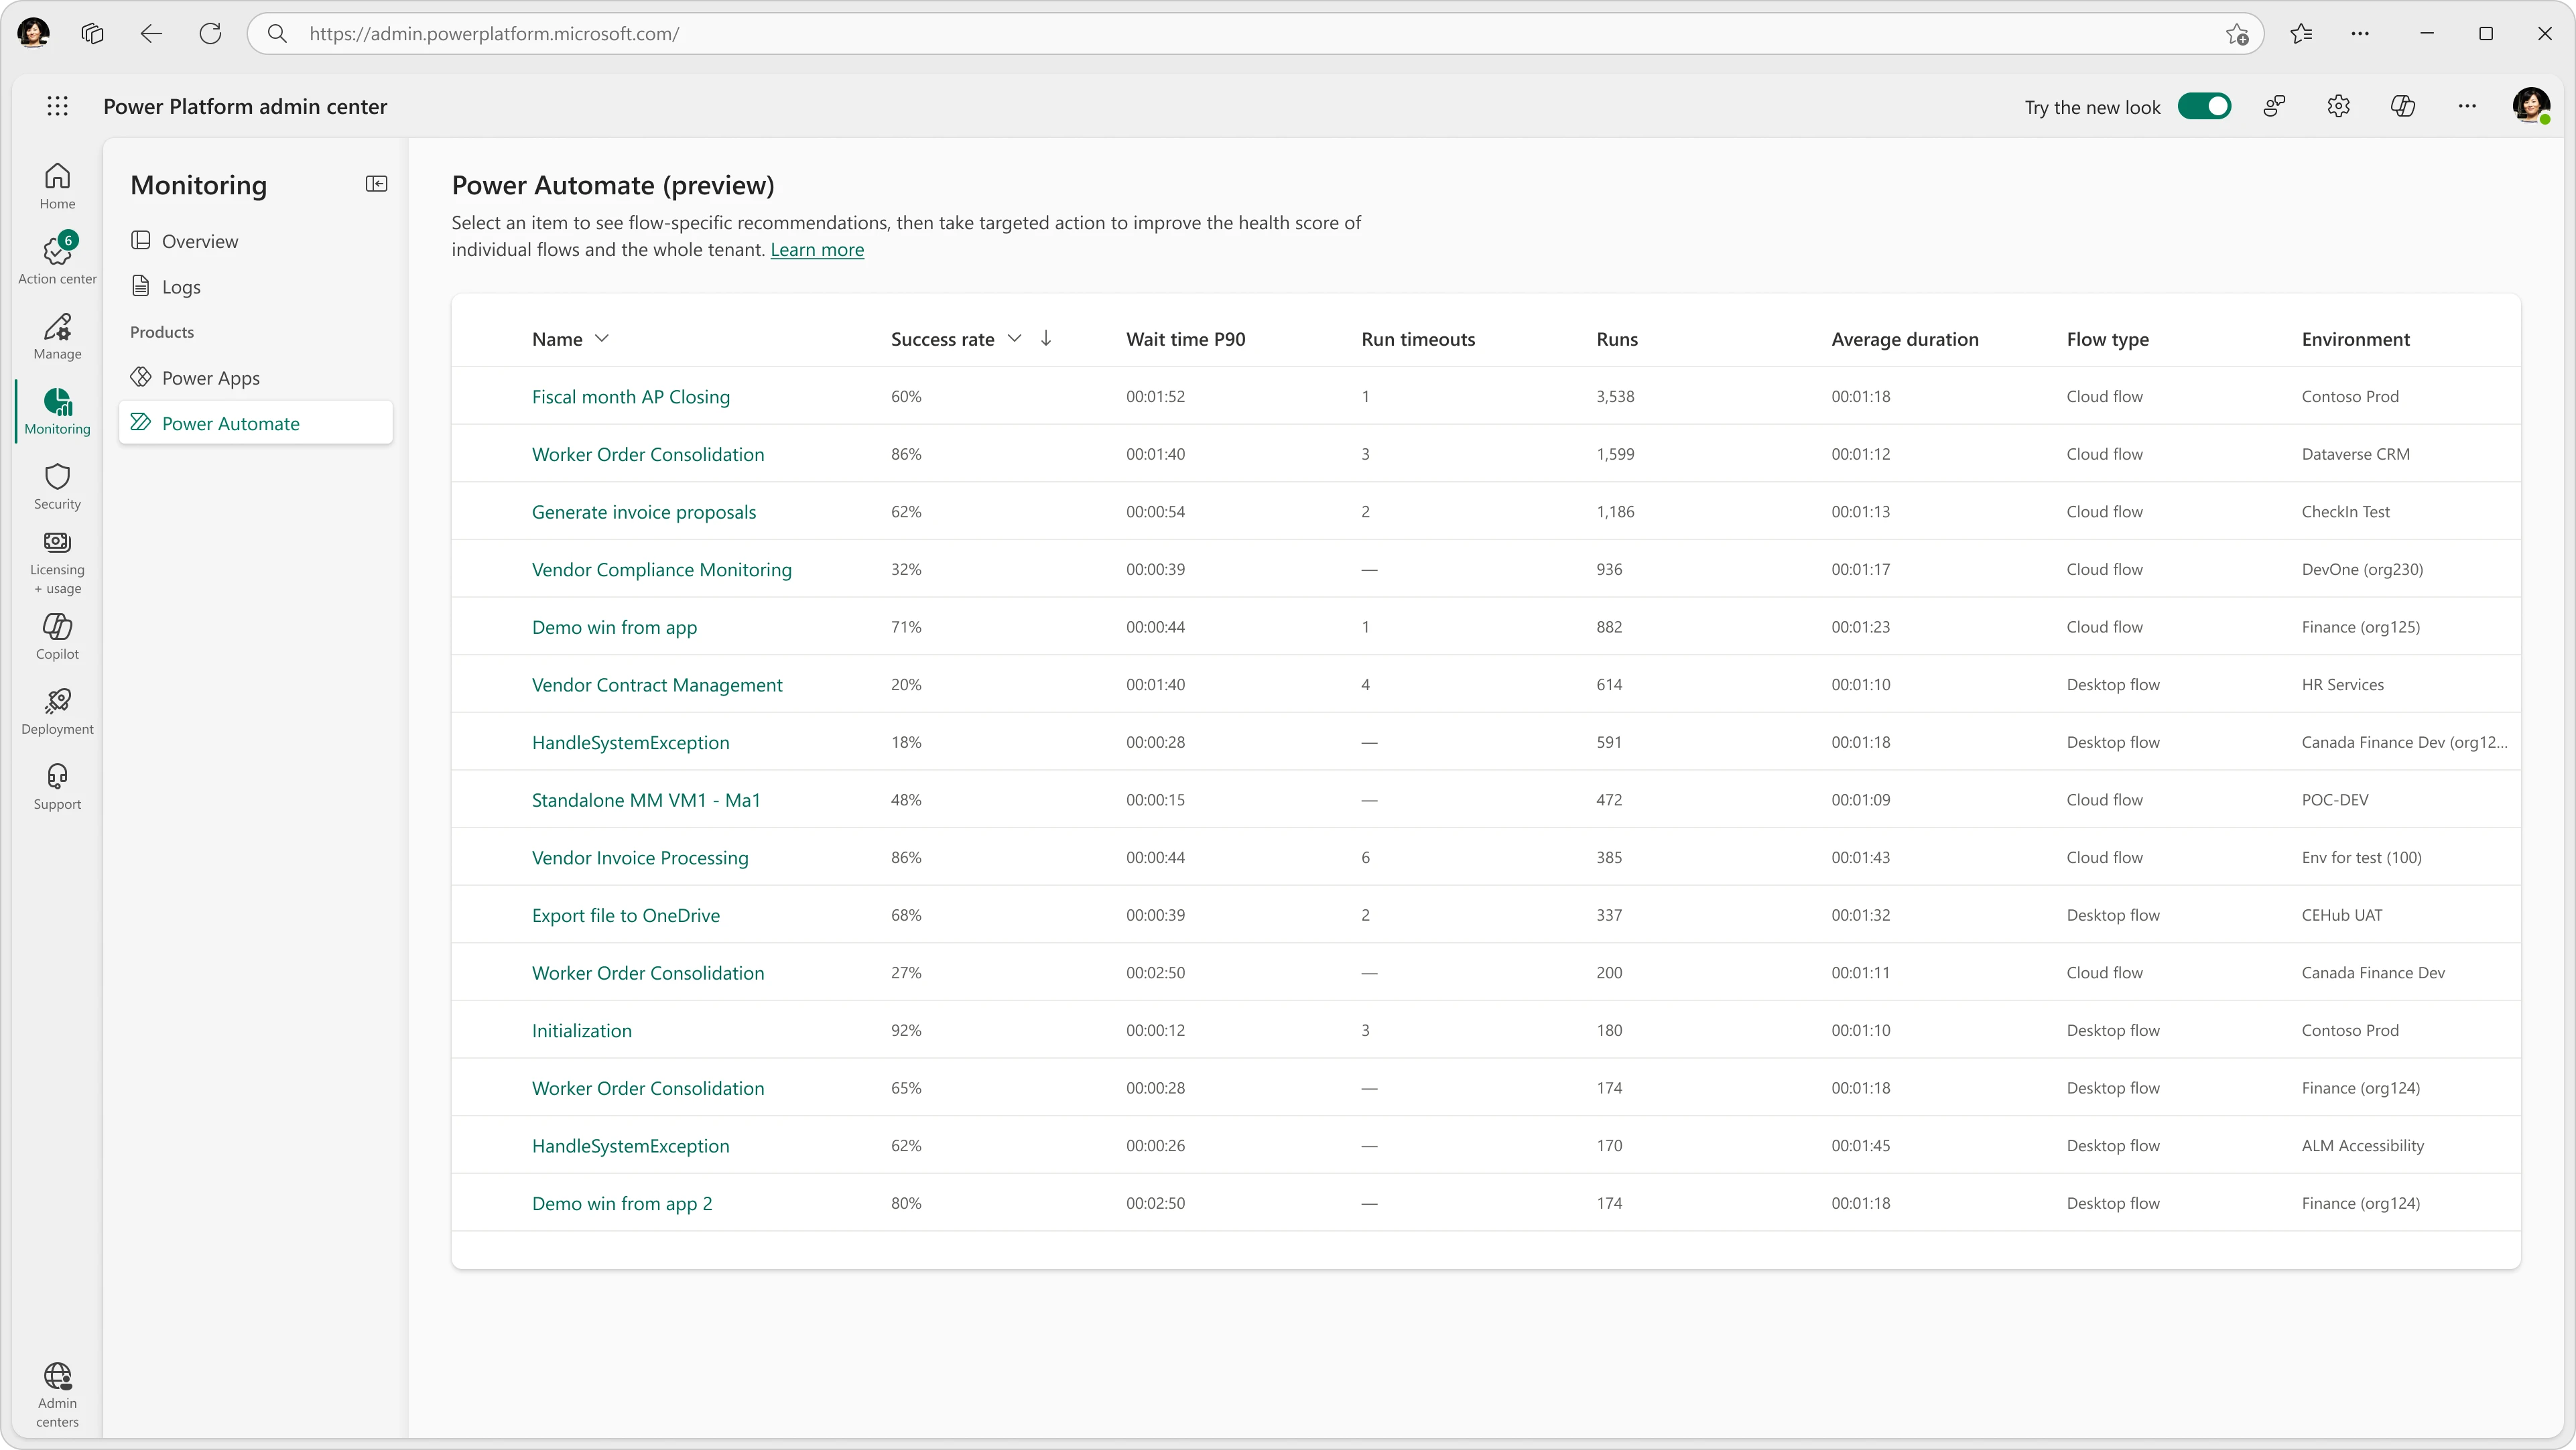Open the Licensing + usage section
2576x1450 pixels.
(57, 561)
